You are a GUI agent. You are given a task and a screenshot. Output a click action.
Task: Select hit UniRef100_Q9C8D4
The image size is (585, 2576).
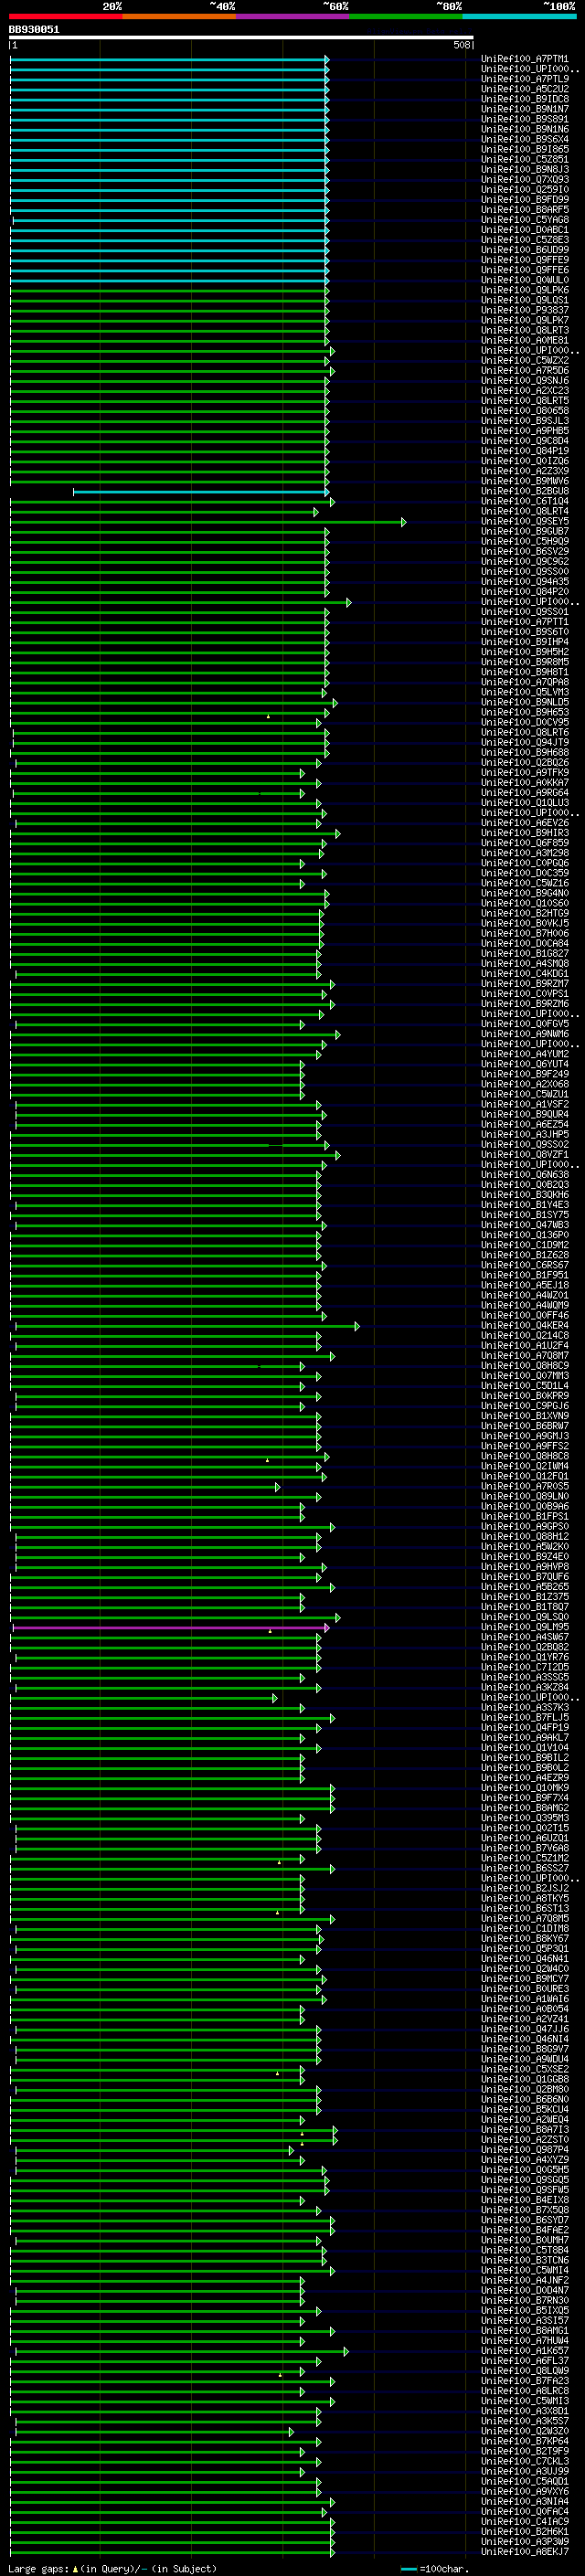525,440
